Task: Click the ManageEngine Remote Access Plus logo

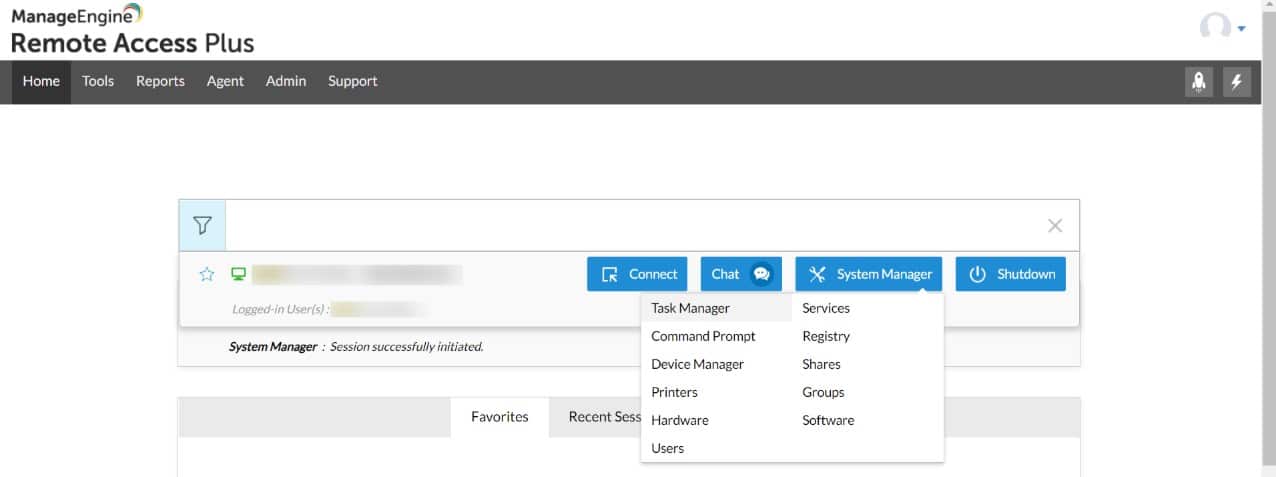Action: click(x=132, y=30)
